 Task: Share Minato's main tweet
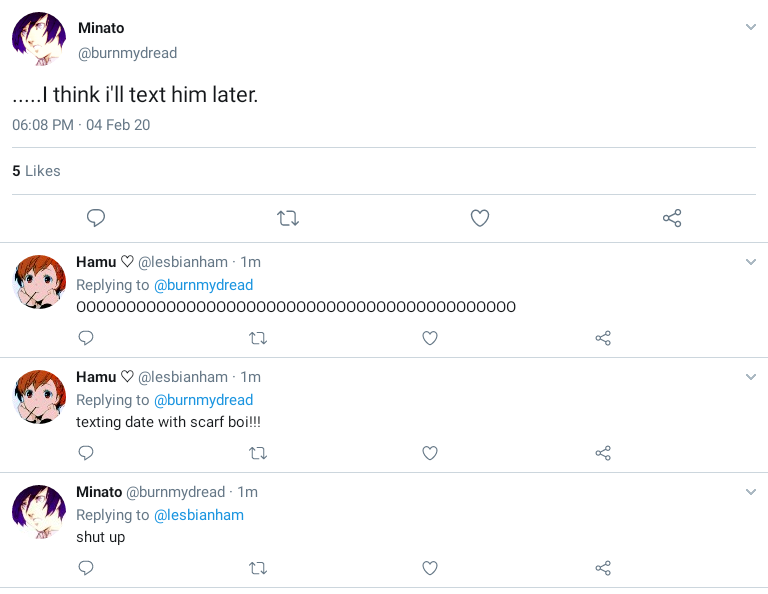672,218
